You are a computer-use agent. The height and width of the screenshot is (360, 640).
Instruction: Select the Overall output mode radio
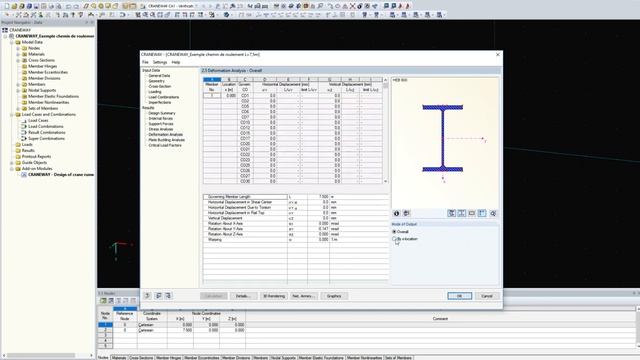pos(394,231)
